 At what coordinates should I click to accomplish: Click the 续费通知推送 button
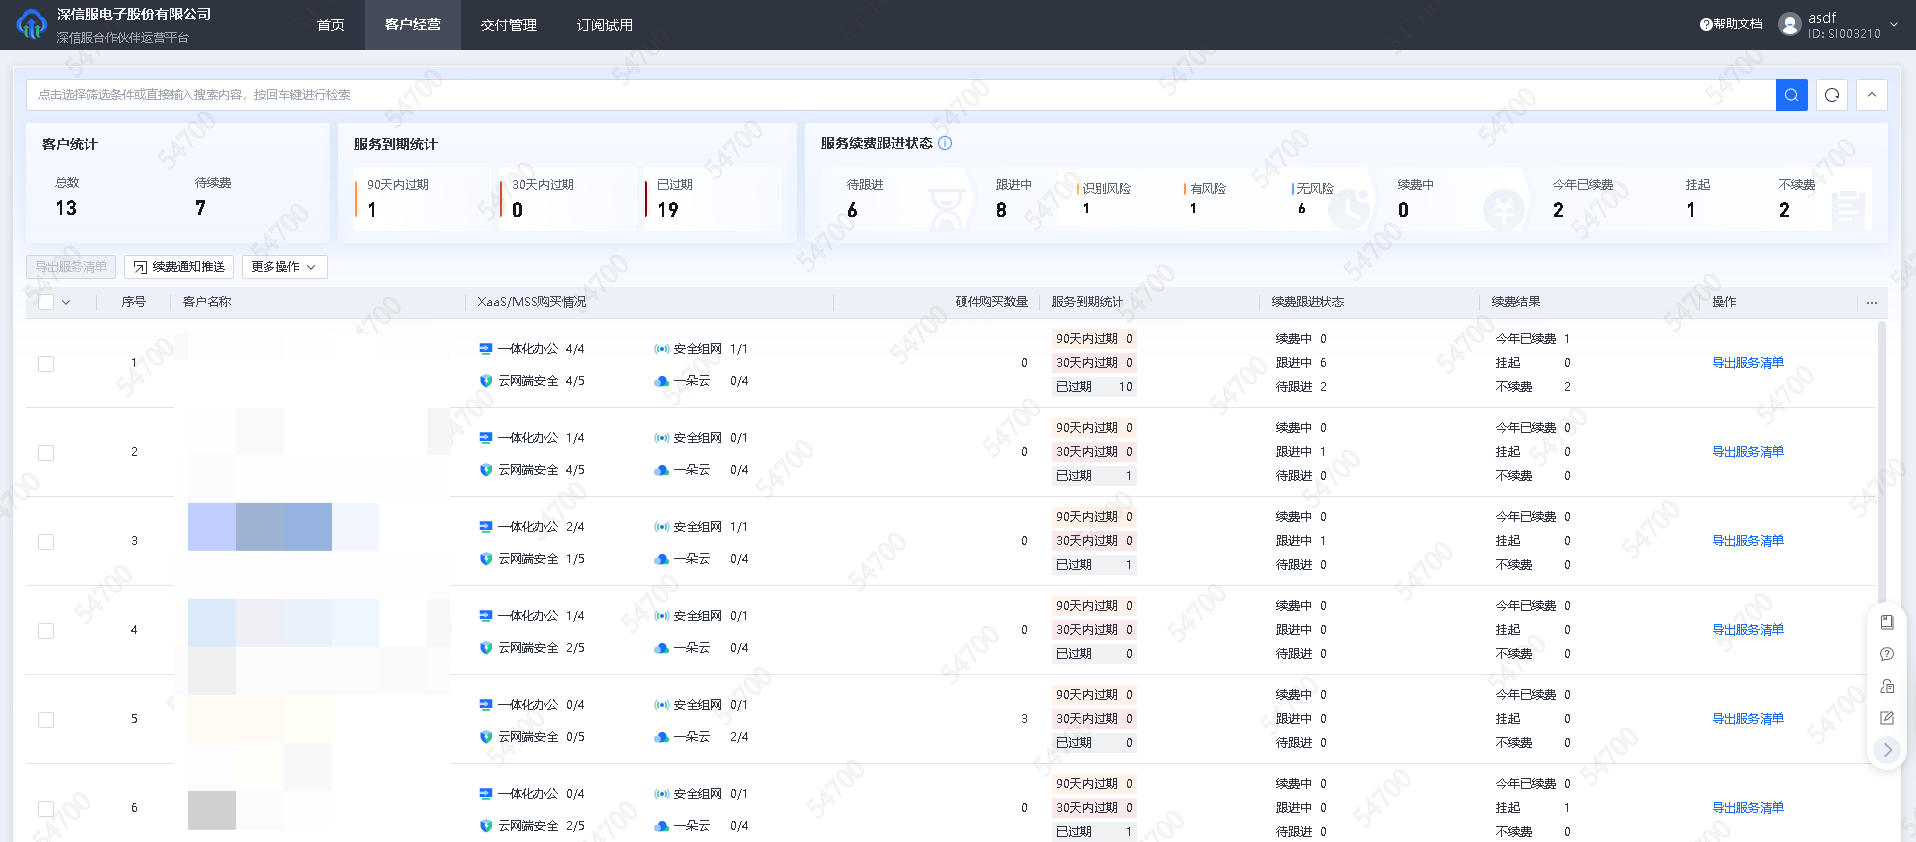[179, 267]
